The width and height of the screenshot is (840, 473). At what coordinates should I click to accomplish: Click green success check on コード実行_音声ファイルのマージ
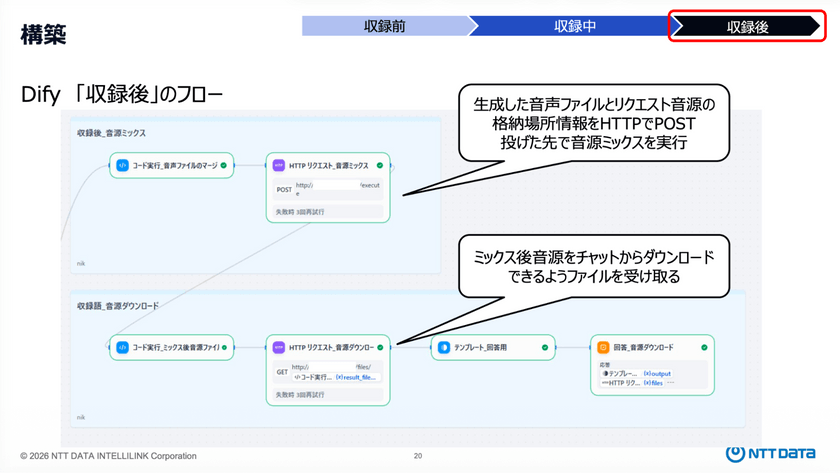tap(224, 166)
